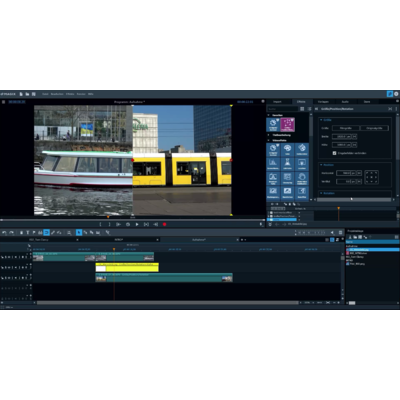
Task: Collapse the Position settings group
Action: tap(321, 165)
